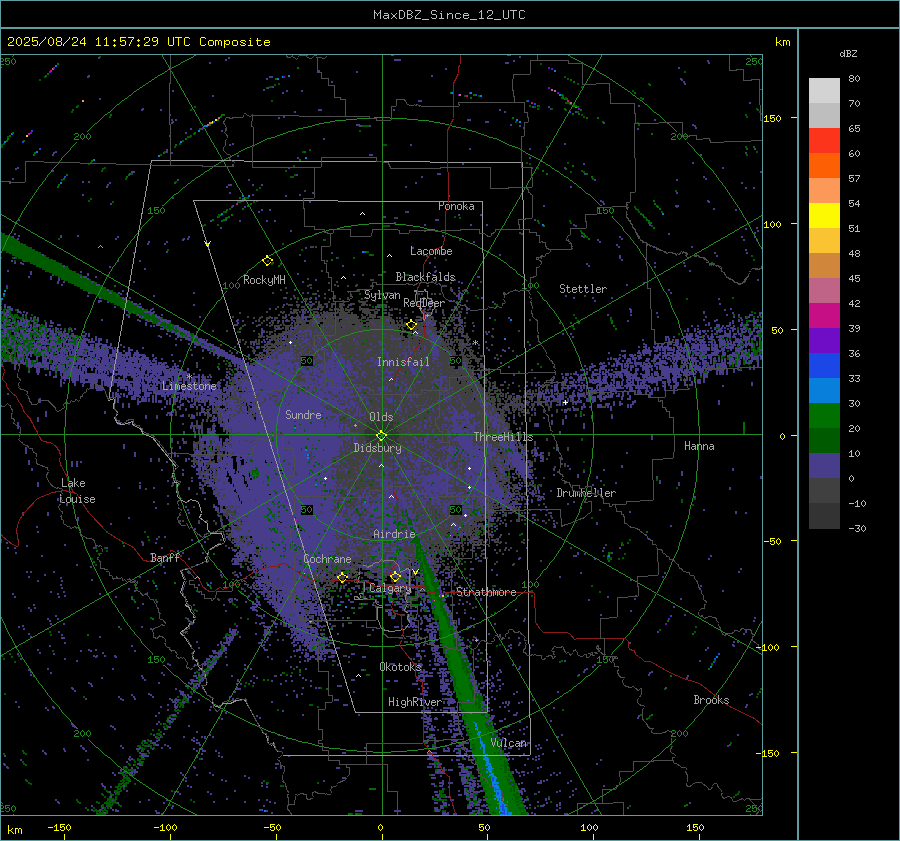Viewport: 900px width, 841px height.
Task: Select the magenta swatch between 42 and 39
Action: pos(824,316)
